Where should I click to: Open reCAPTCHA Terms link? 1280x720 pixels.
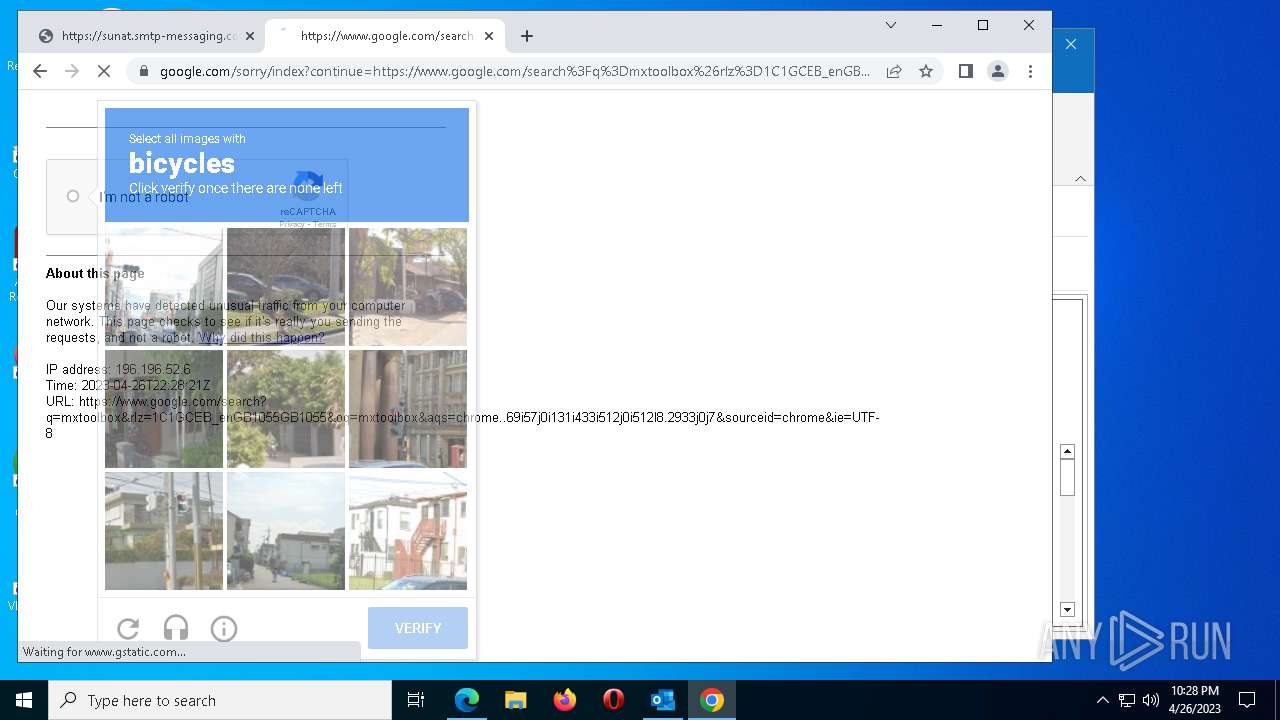[x=325, y=224]
